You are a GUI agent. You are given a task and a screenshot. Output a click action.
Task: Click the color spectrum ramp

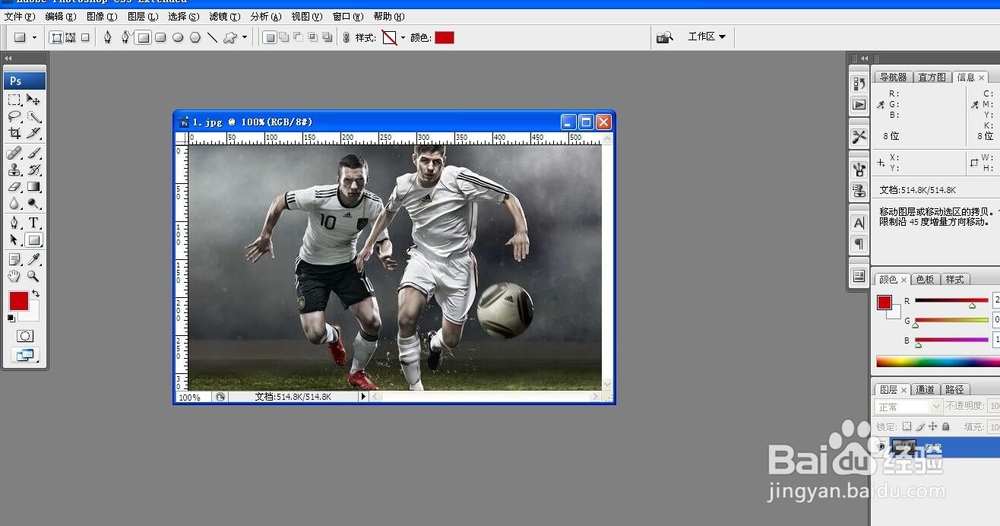coord(938,362)
